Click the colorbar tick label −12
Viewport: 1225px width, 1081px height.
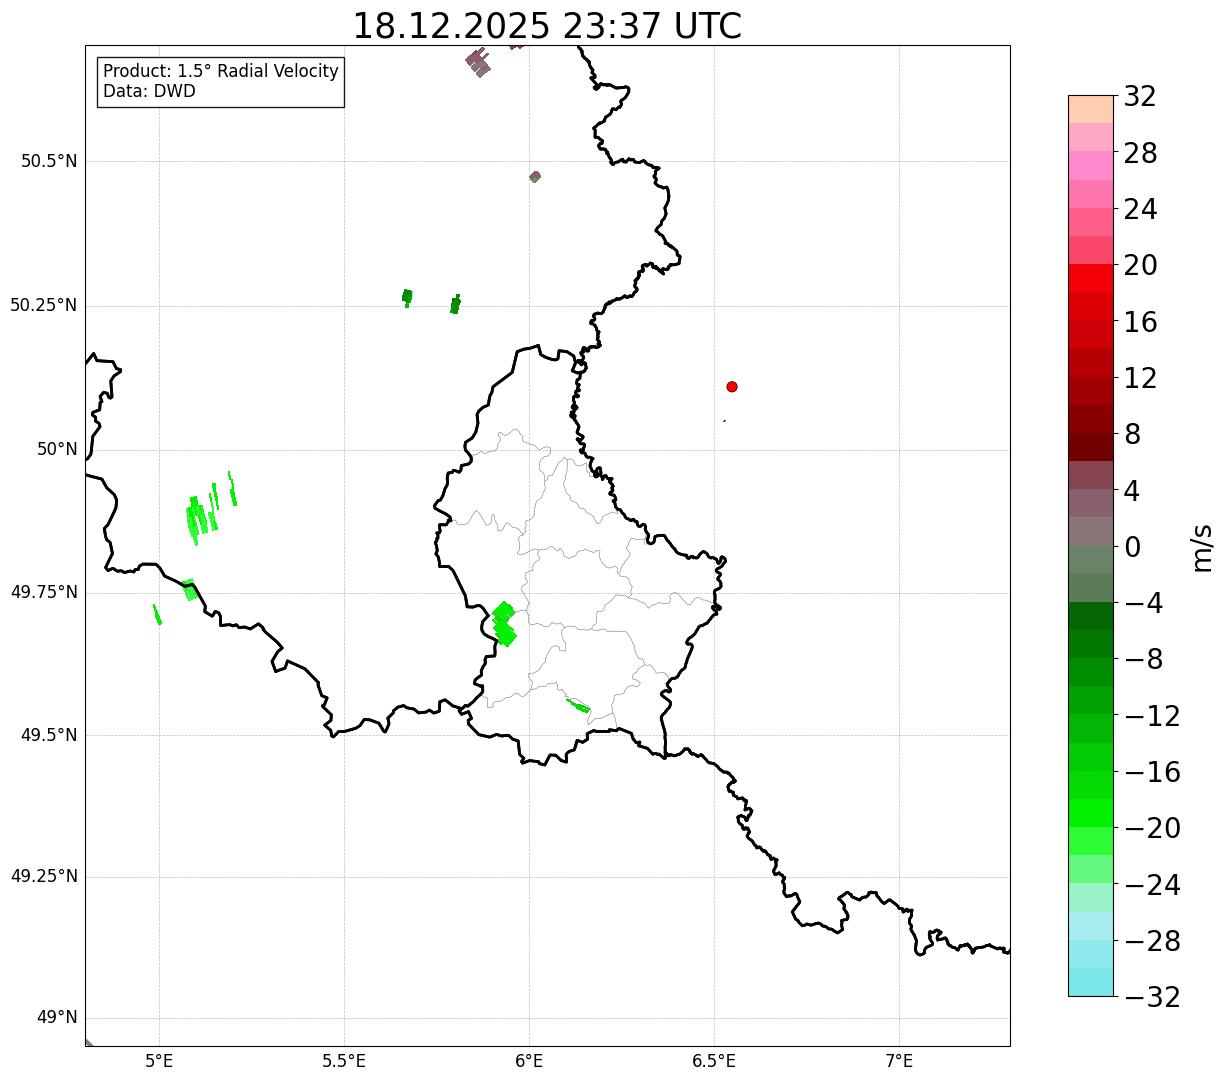(1152, 716)
